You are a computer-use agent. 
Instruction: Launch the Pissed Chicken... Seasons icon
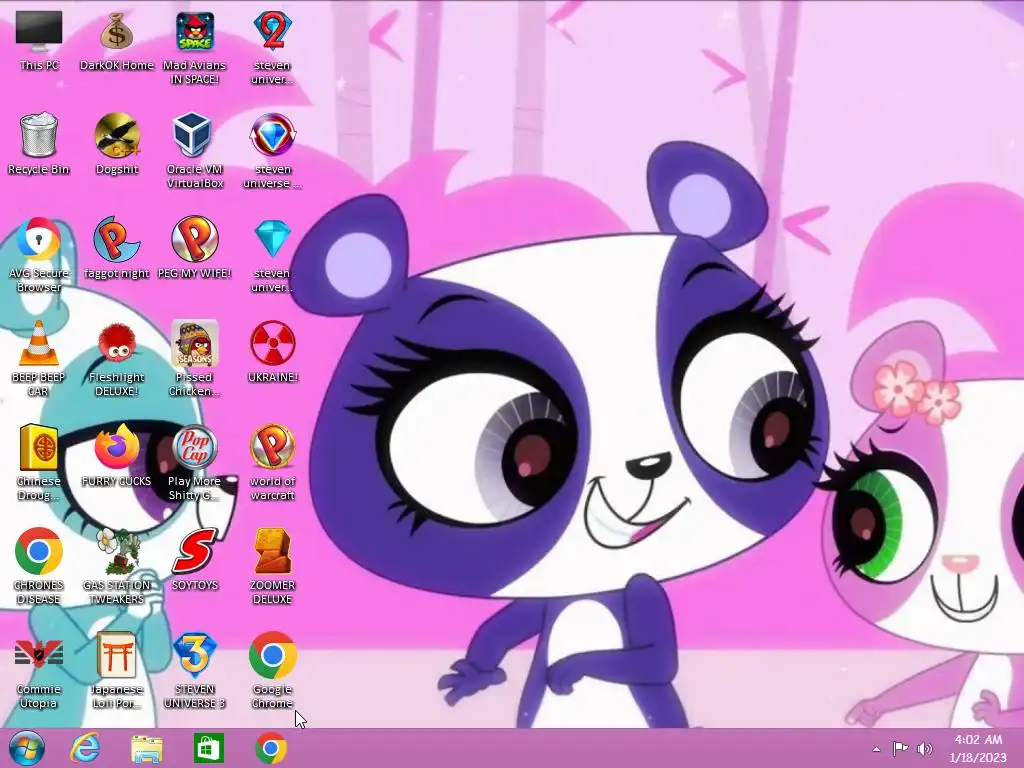coord(195,358)
